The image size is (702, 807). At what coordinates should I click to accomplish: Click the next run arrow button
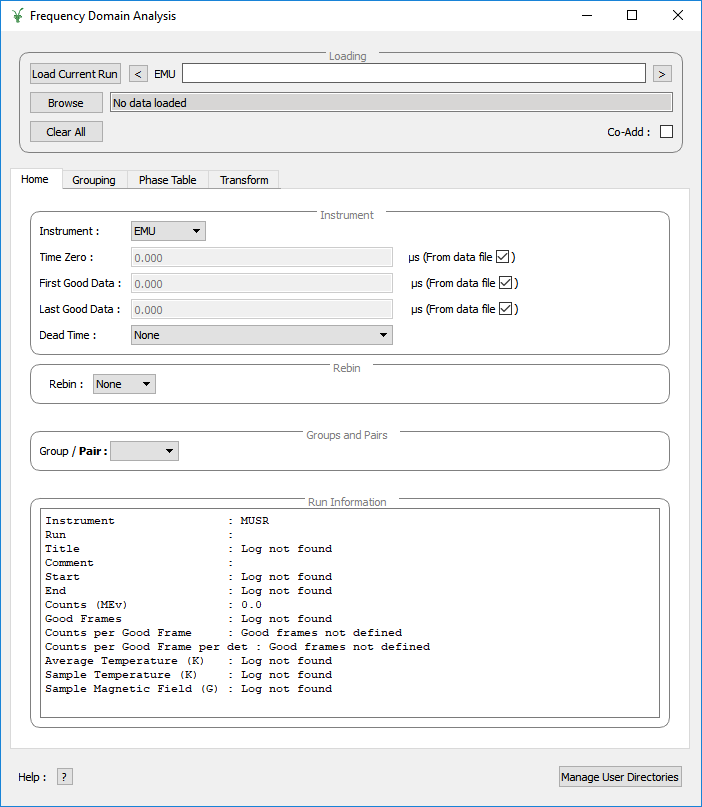[662, 74]
